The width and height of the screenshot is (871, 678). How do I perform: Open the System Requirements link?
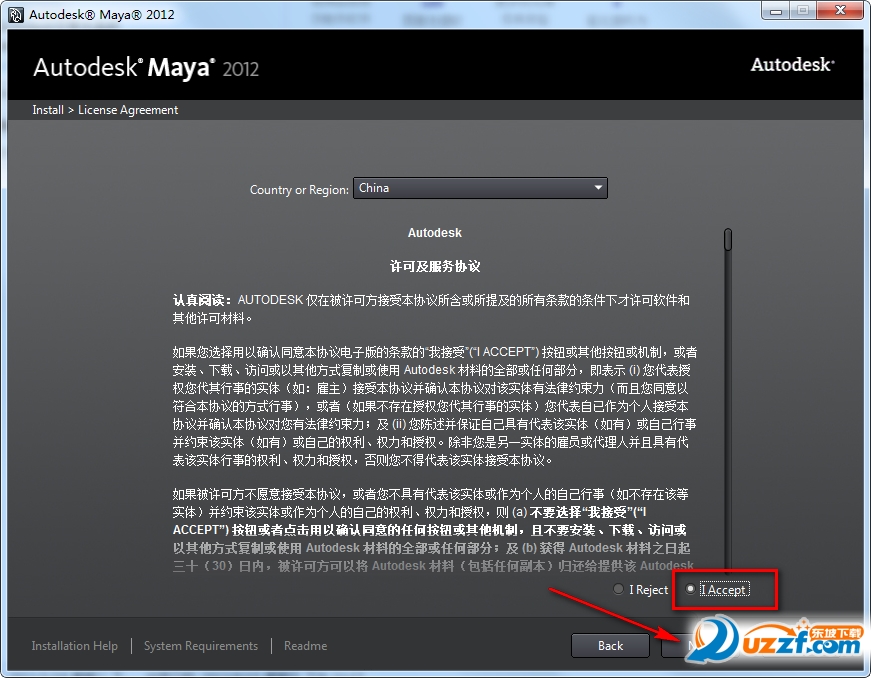tap(201, 646)
